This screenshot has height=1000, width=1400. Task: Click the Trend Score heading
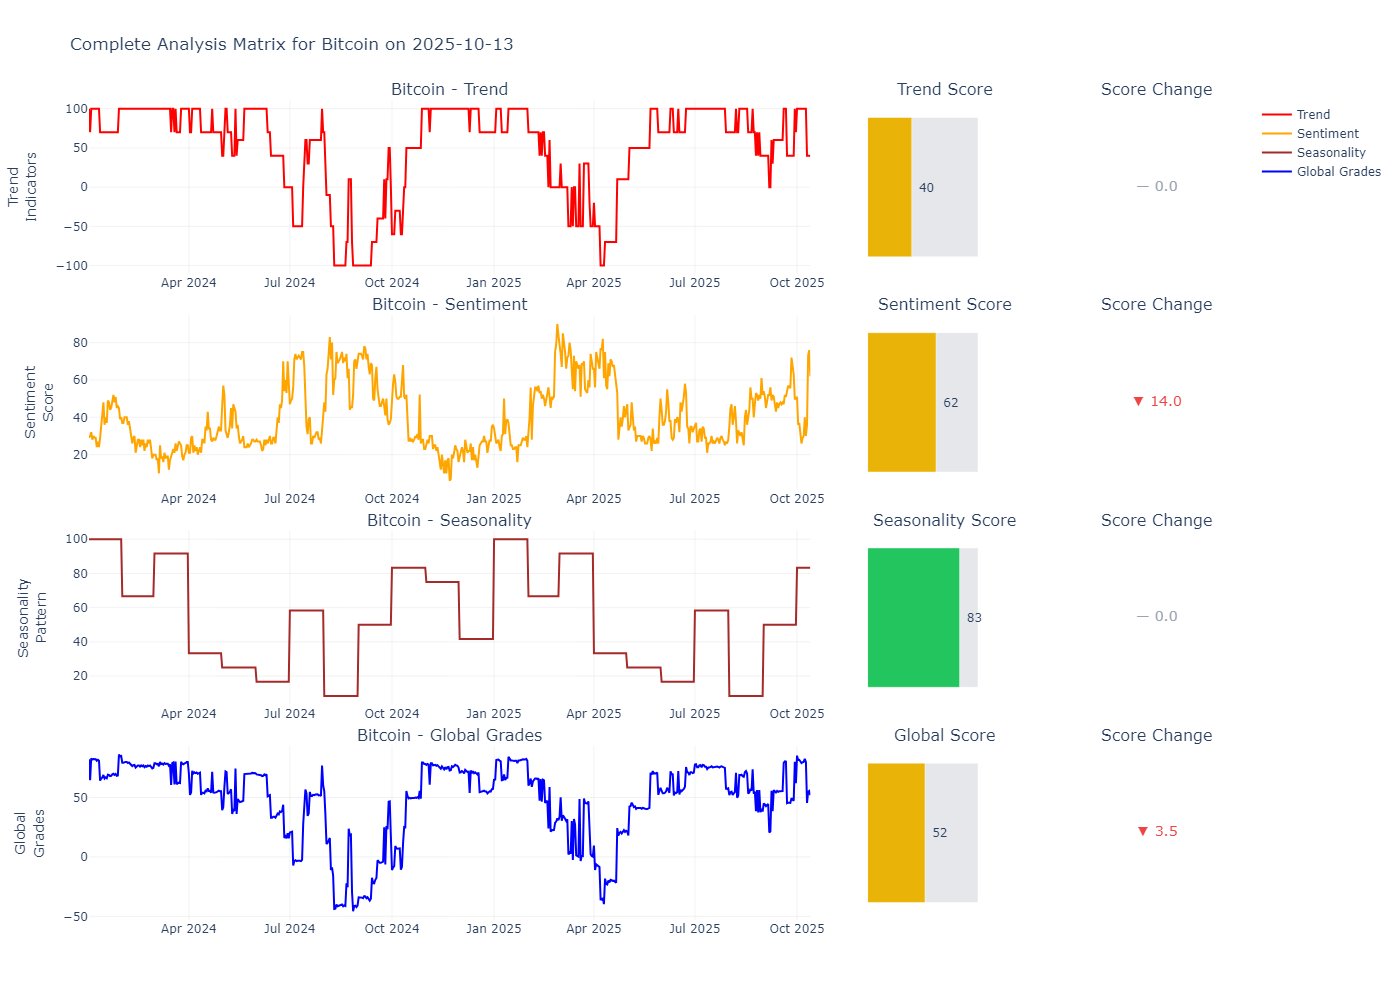click(x=944, y=90)
